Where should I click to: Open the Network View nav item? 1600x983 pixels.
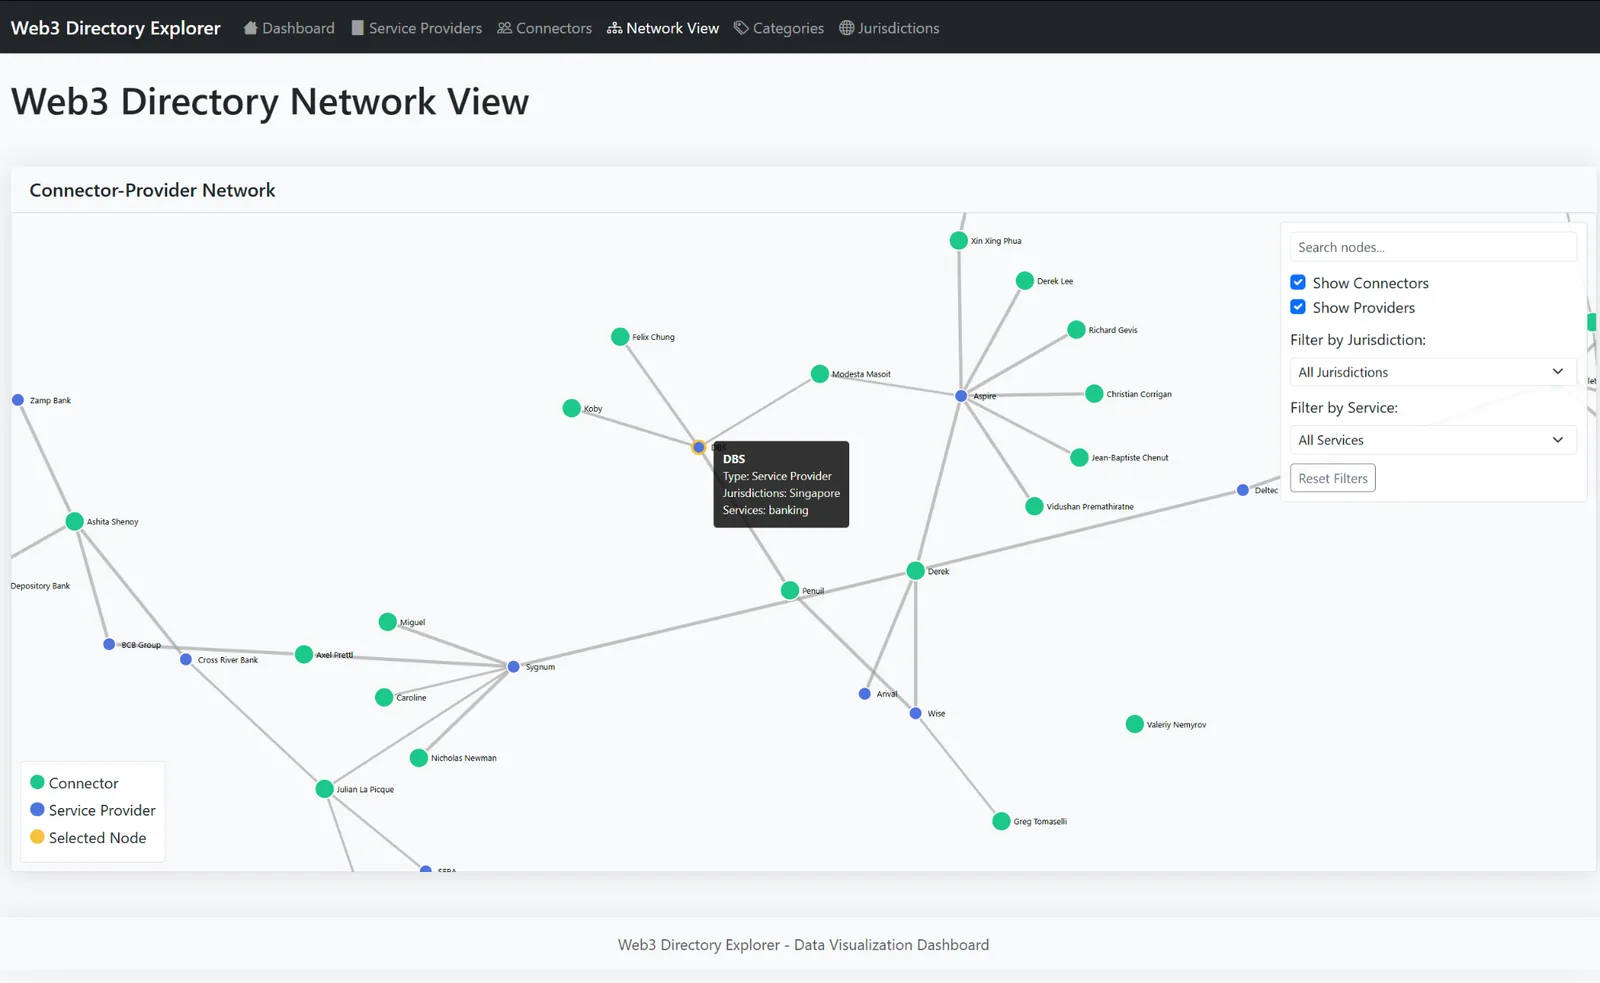tap(663, 28)
